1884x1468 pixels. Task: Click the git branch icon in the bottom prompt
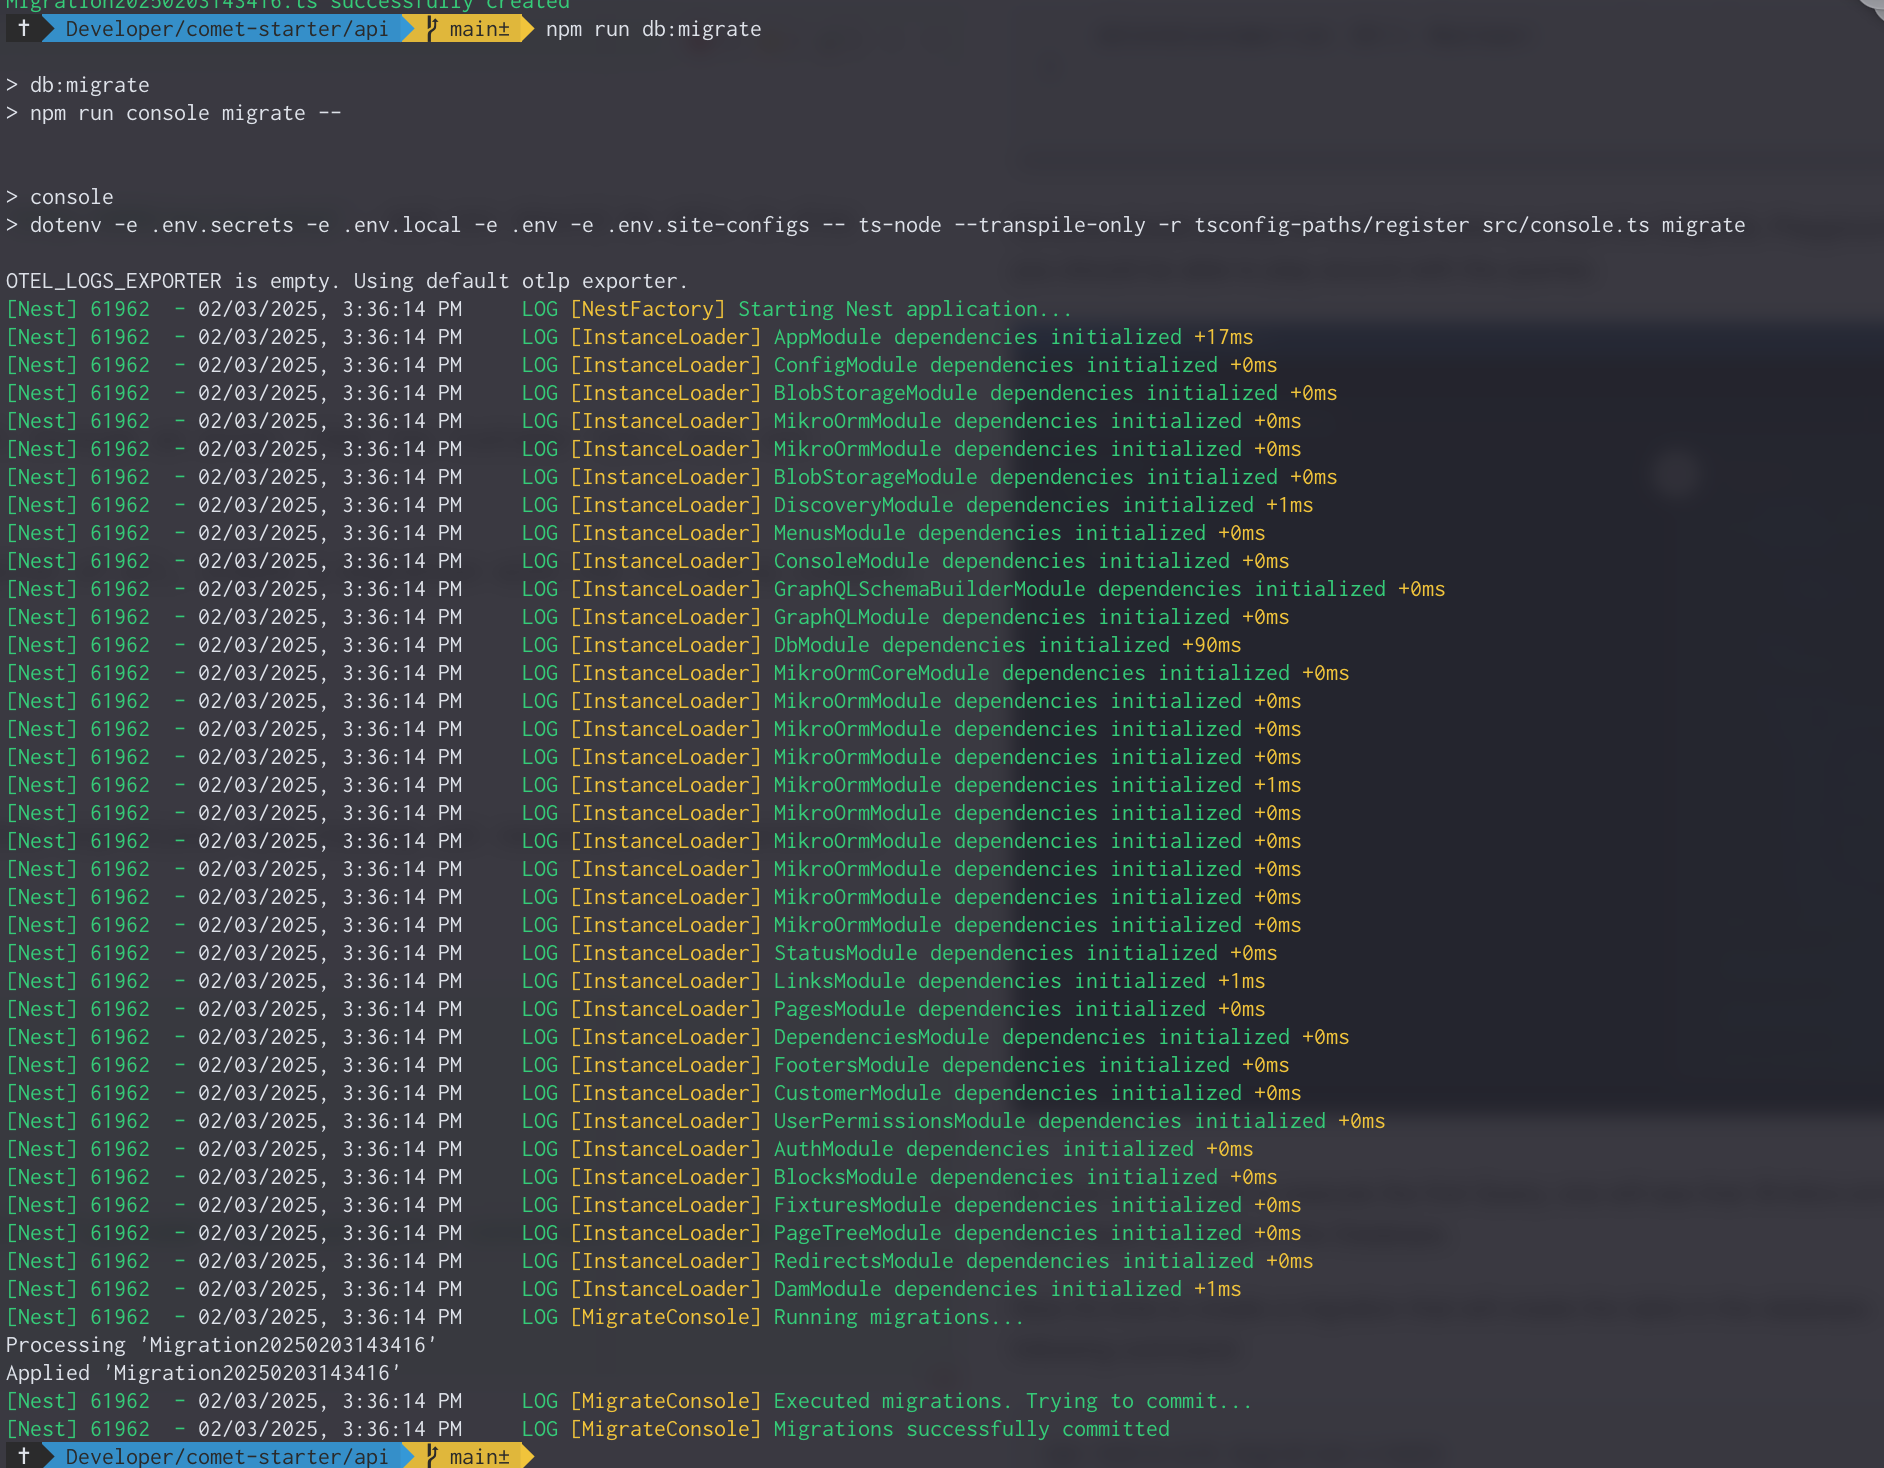(433, 1456)
